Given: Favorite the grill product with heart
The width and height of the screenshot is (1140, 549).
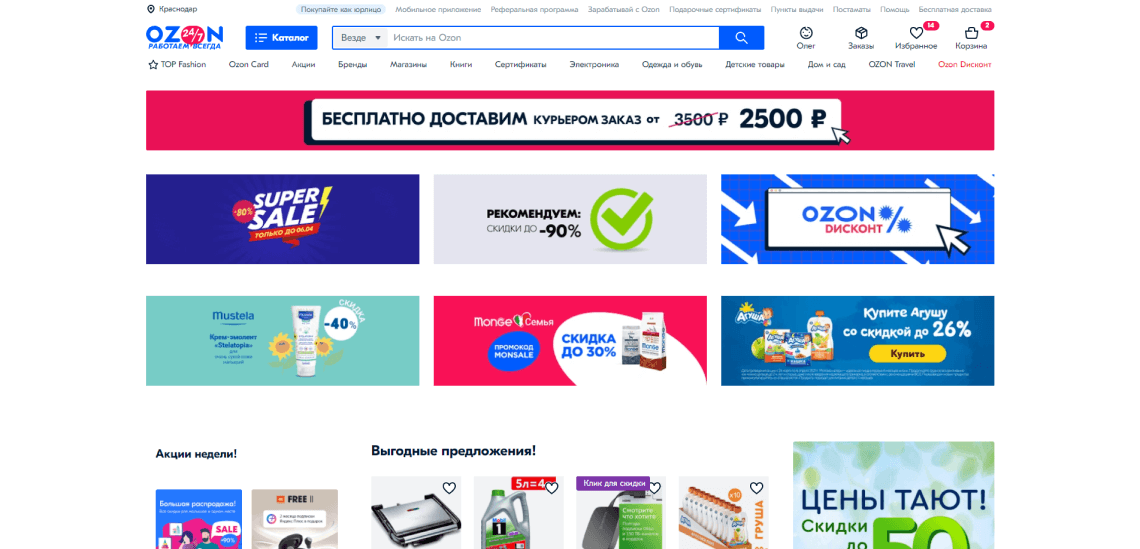Looking at the screenshot, I should coord(449,488).
